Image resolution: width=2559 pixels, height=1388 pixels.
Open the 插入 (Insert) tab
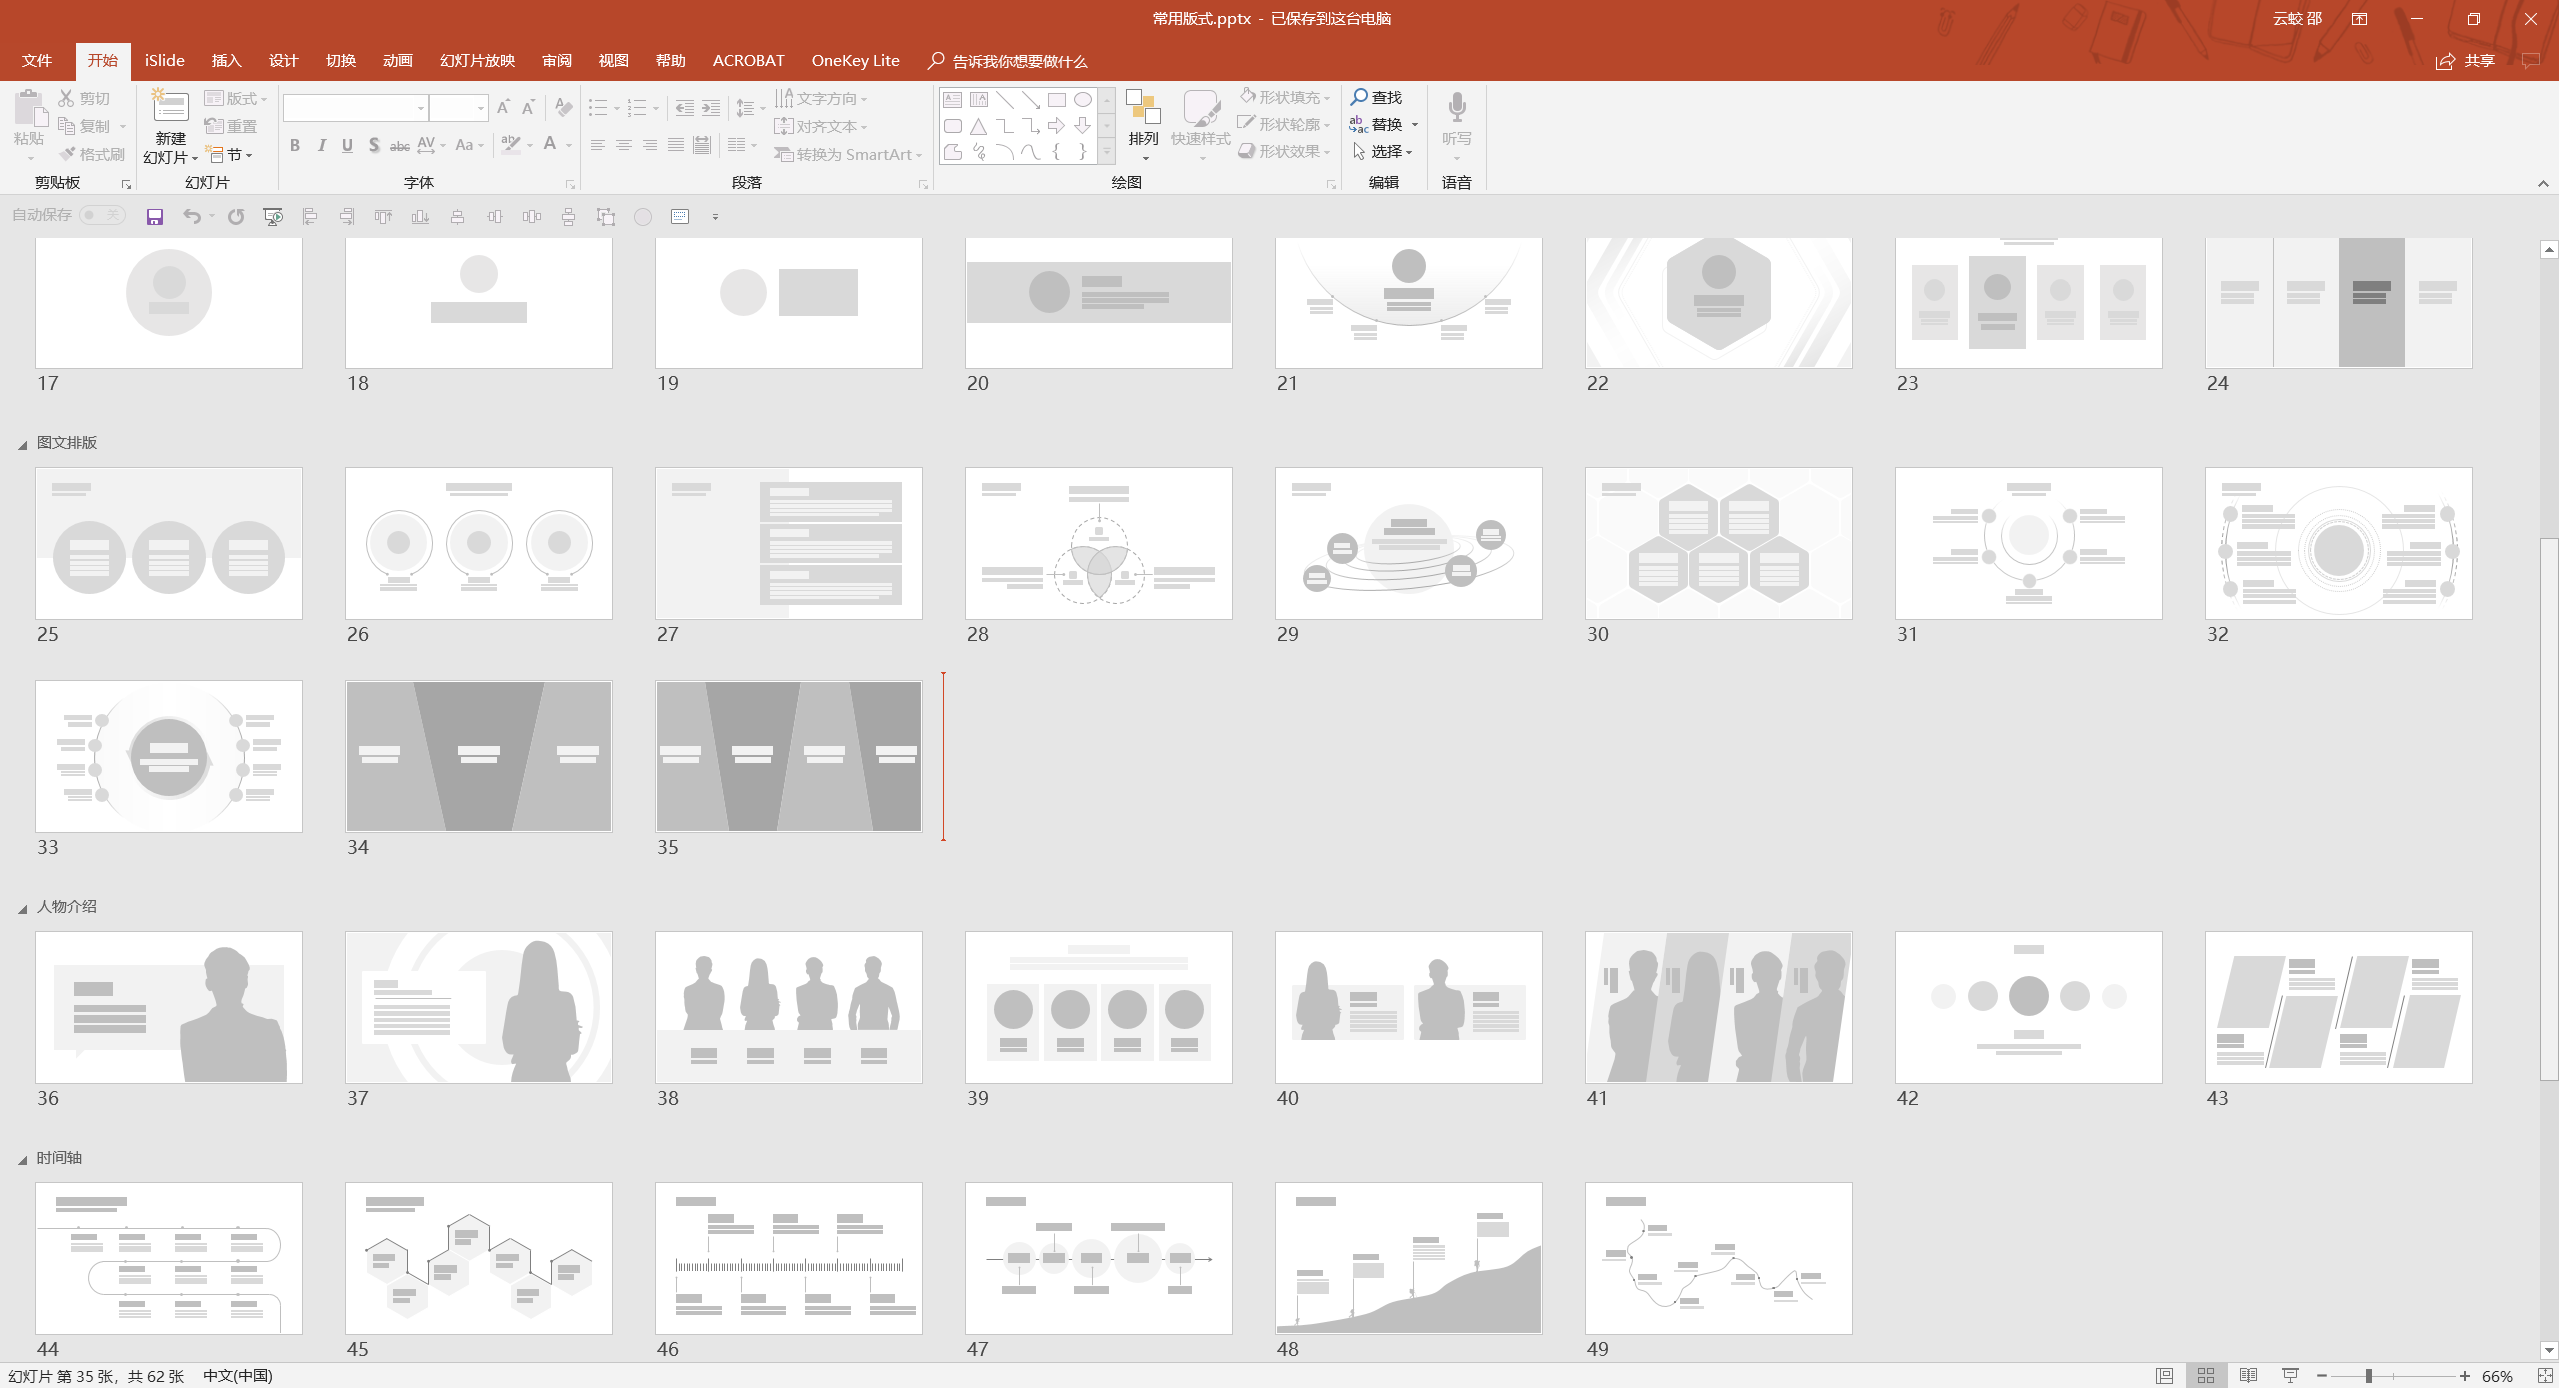click(x=227, y=61)
